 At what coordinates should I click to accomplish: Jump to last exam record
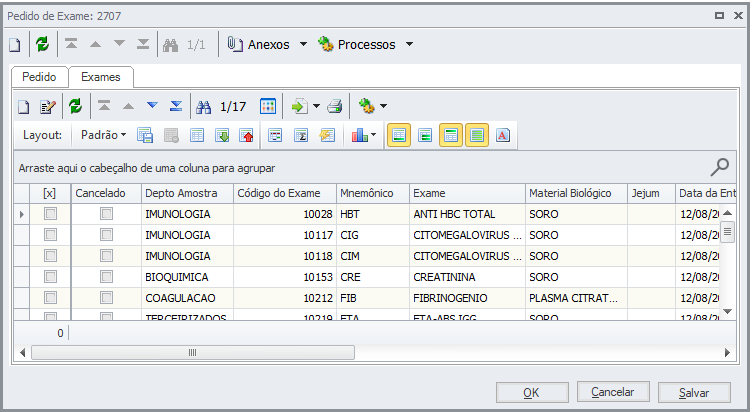(x=176, y=106)
